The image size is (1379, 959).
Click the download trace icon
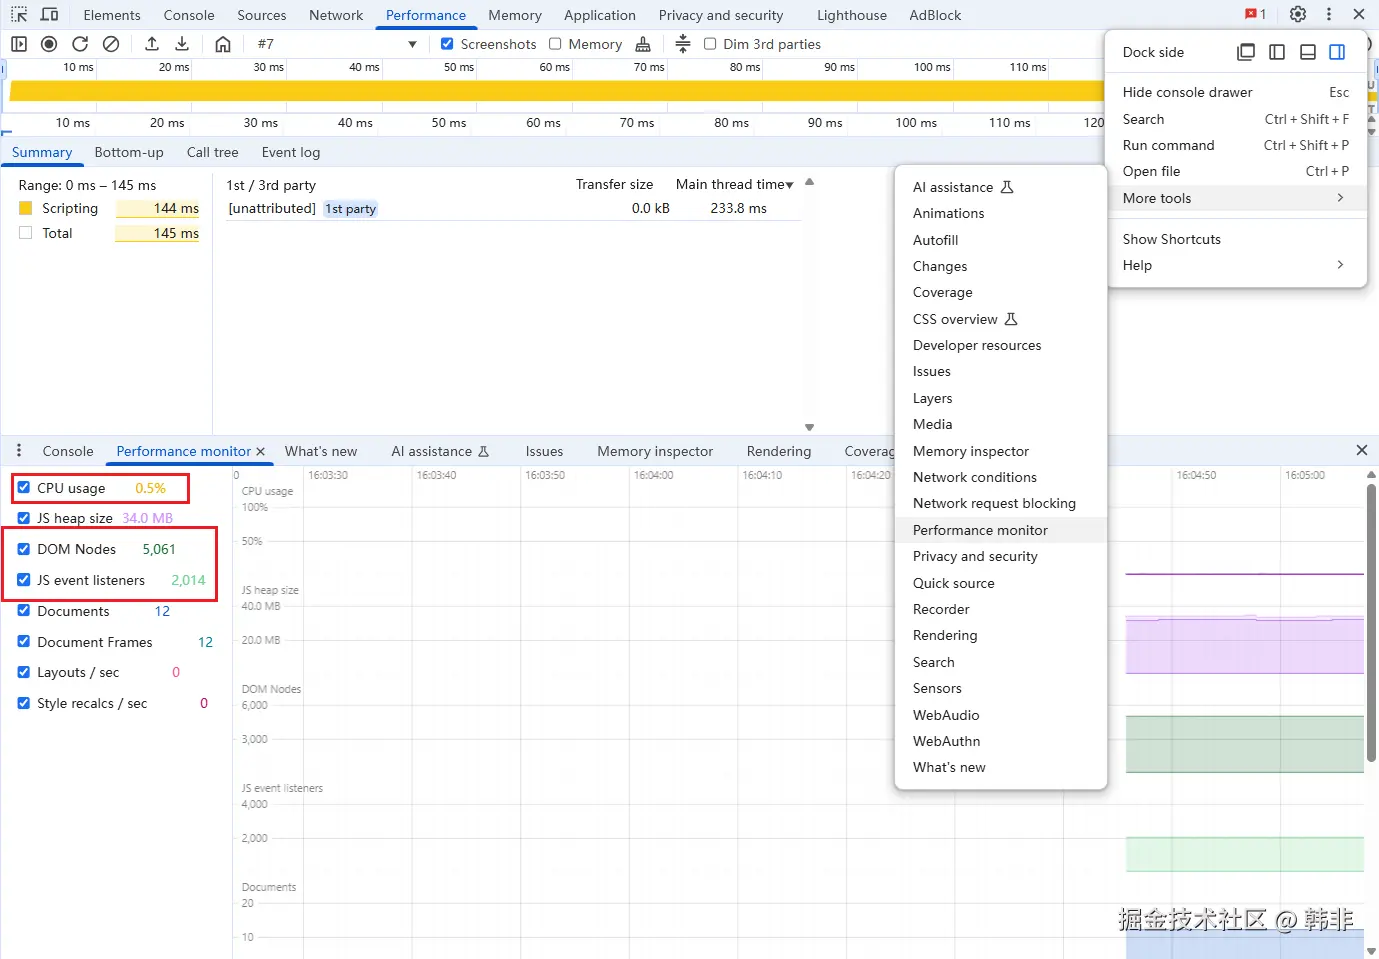182,44
